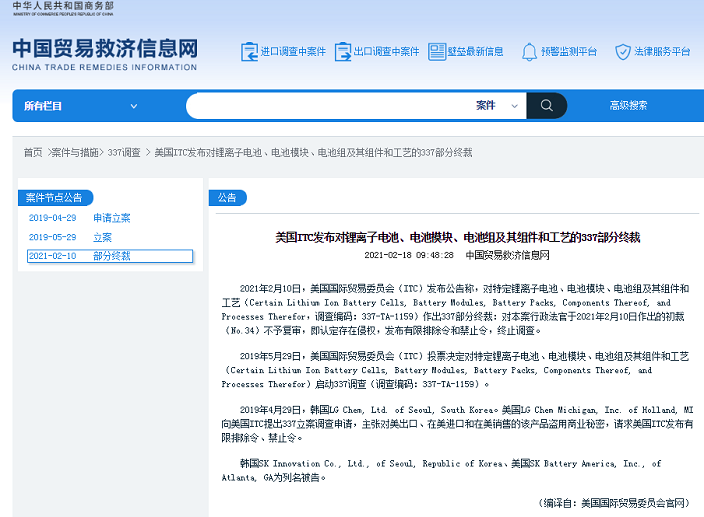
Task: Click the magnifier search button
Action: [x=546, y=105]
